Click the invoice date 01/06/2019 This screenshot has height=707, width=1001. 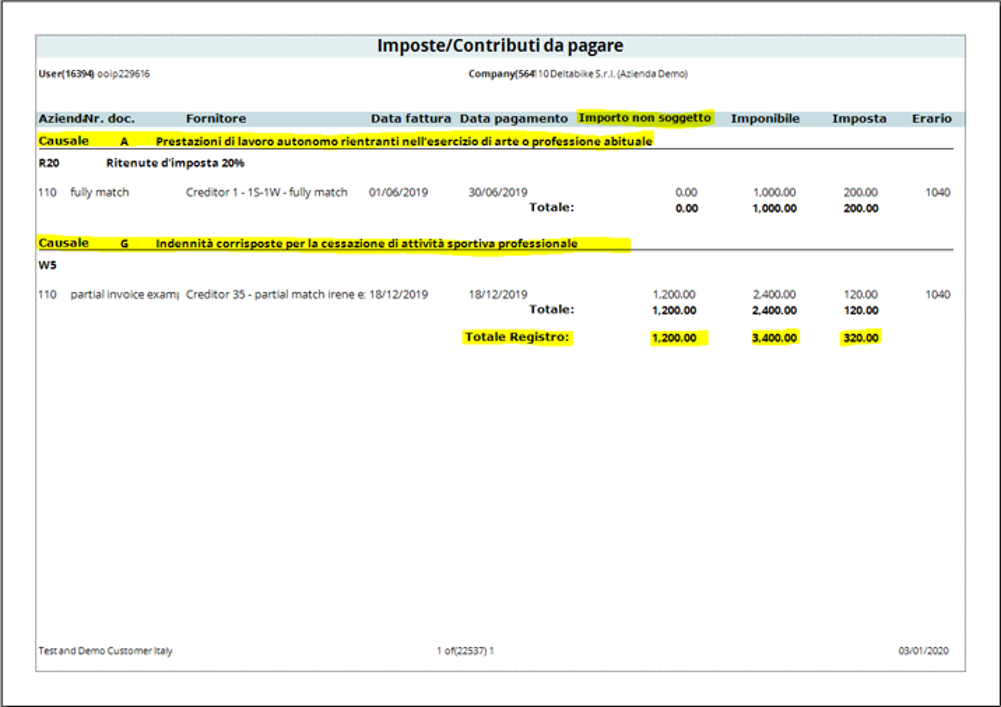[398, 192]
